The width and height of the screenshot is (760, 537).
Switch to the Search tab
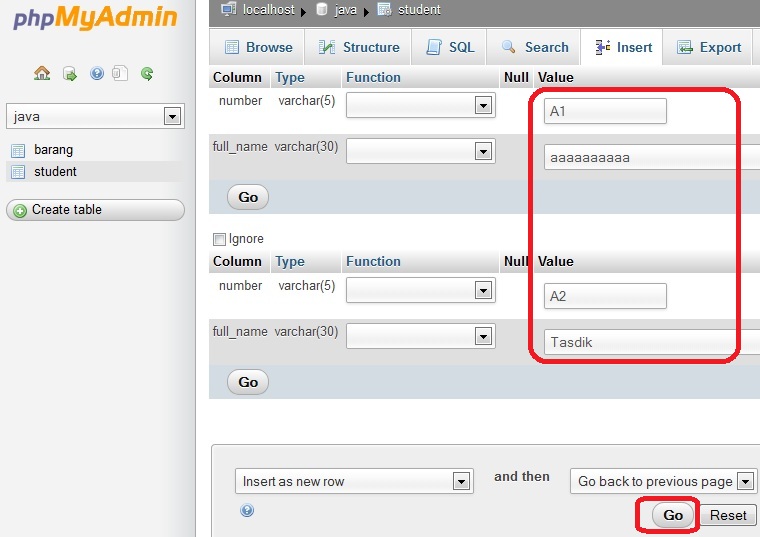(534, 47)
